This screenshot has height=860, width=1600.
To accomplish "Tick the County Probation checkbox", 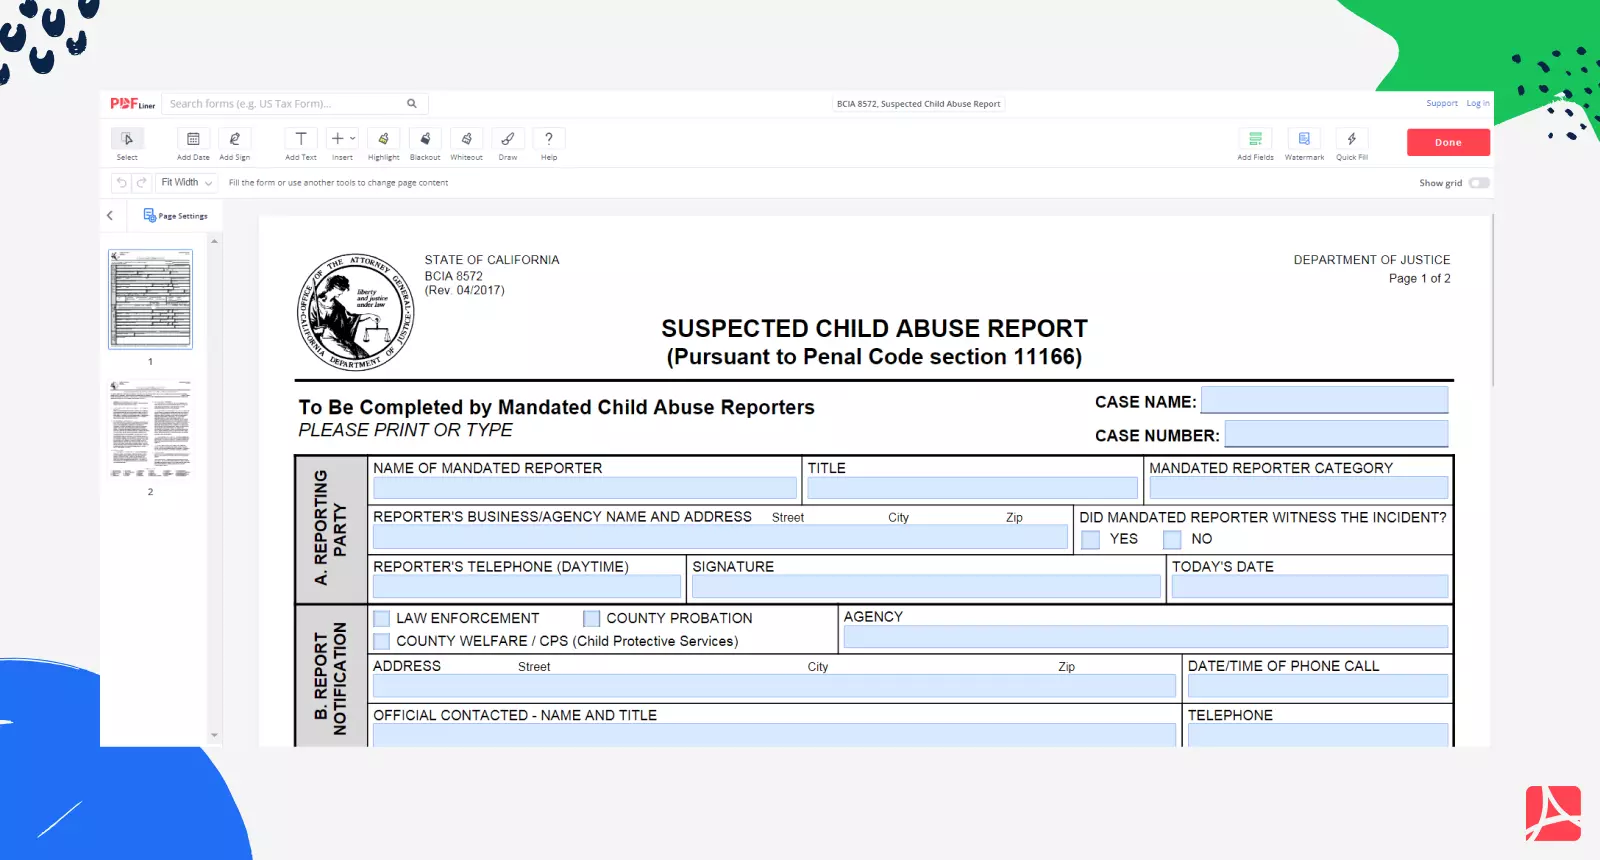I will pyautogui.click(x=591, y=619).
